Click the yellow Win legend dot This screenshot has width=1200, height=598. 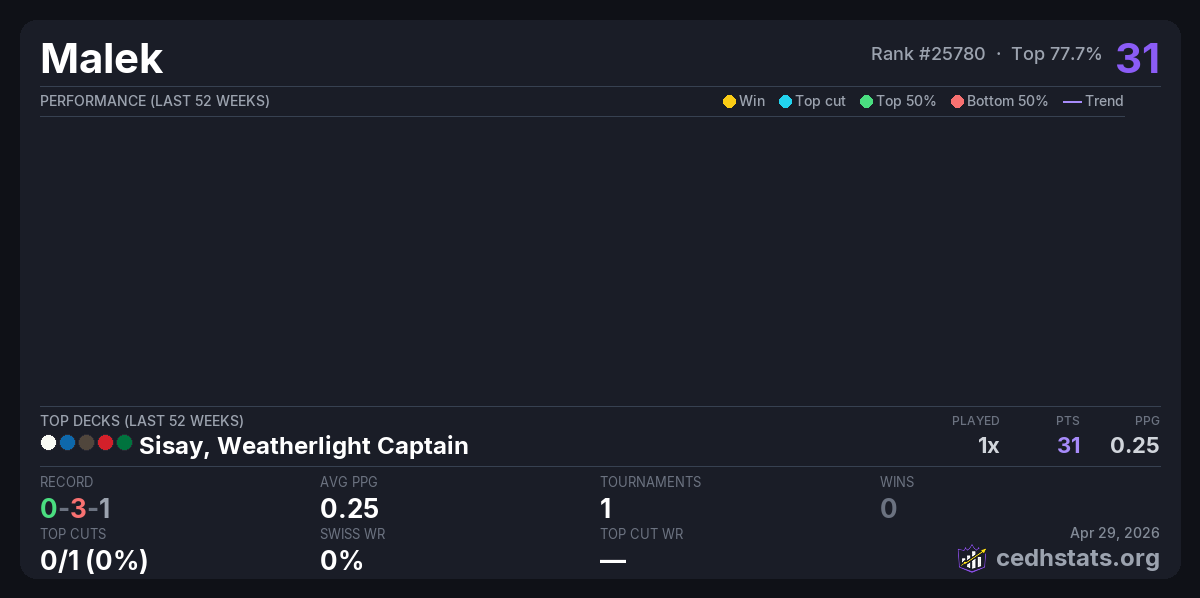coord(729,101)
